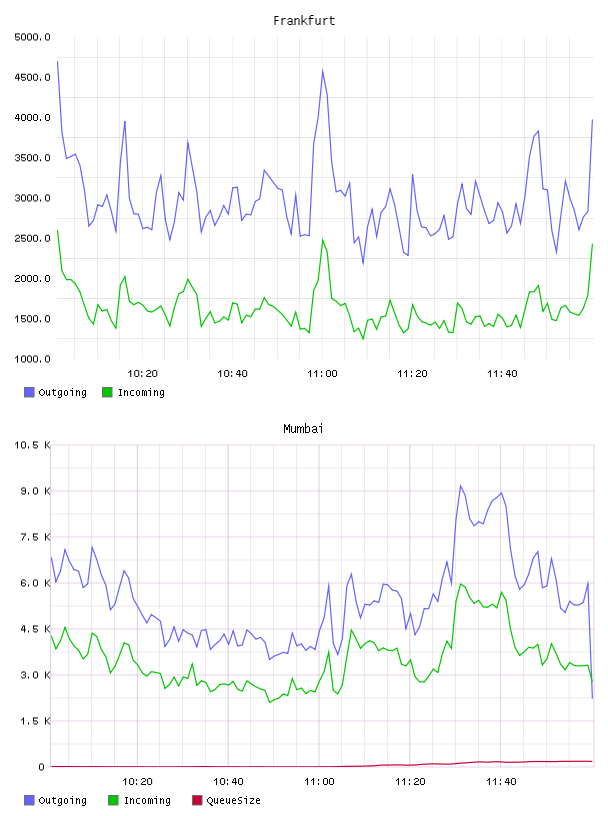Click Frankfurt Outgoing peak at 11:00

click(323, 71)
